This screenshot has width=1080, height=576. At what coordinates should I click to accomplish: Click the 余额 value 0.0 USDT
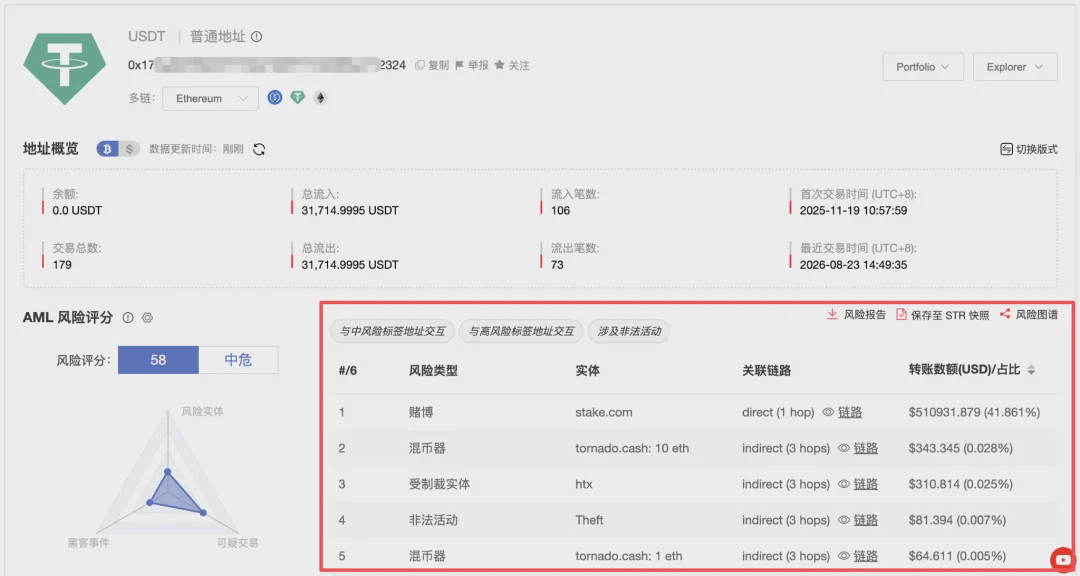[x=77, y=210]
